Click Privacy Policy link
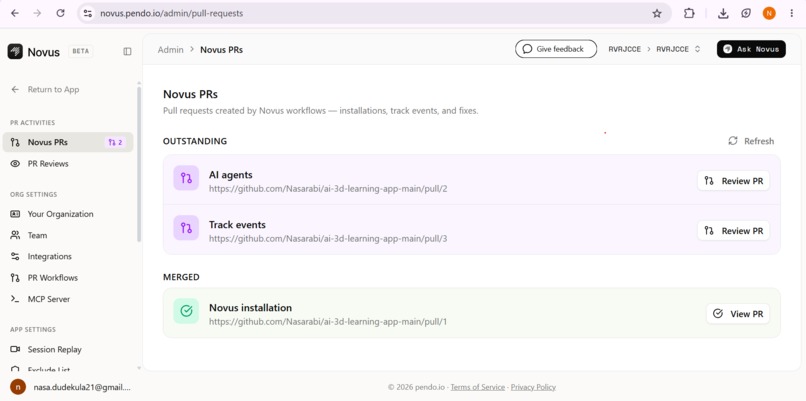The image size is (806, 401). pyautogui.click(x=533, y=387)
